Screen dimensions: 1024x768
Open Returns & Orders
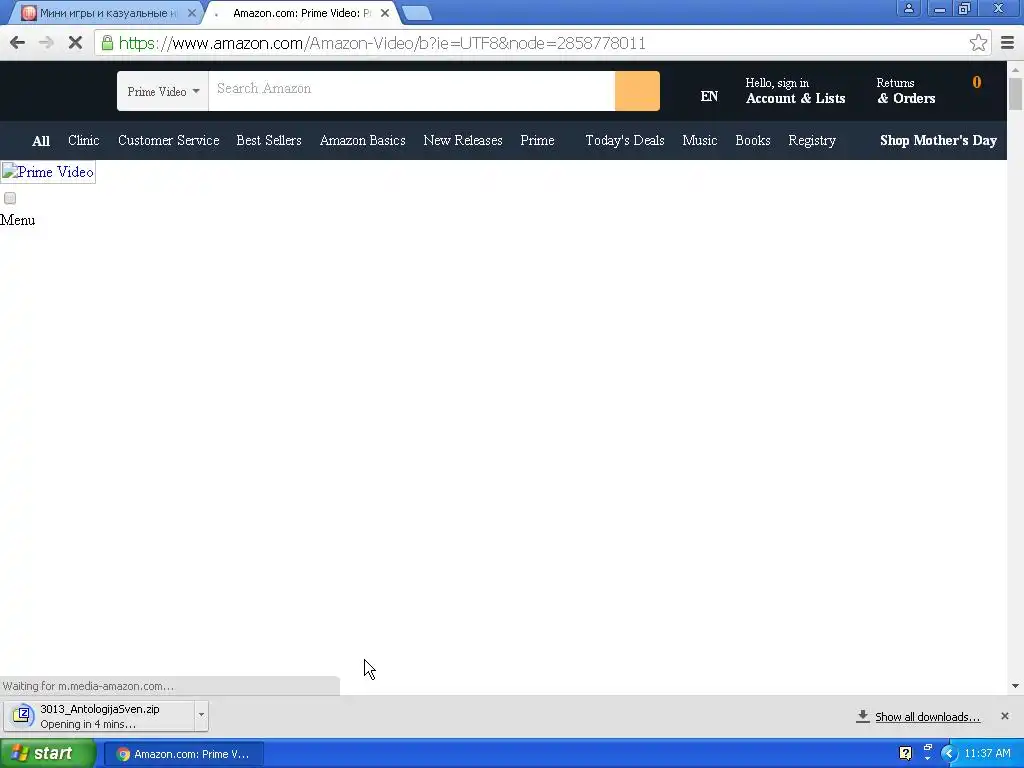click(x=906, y=91)
